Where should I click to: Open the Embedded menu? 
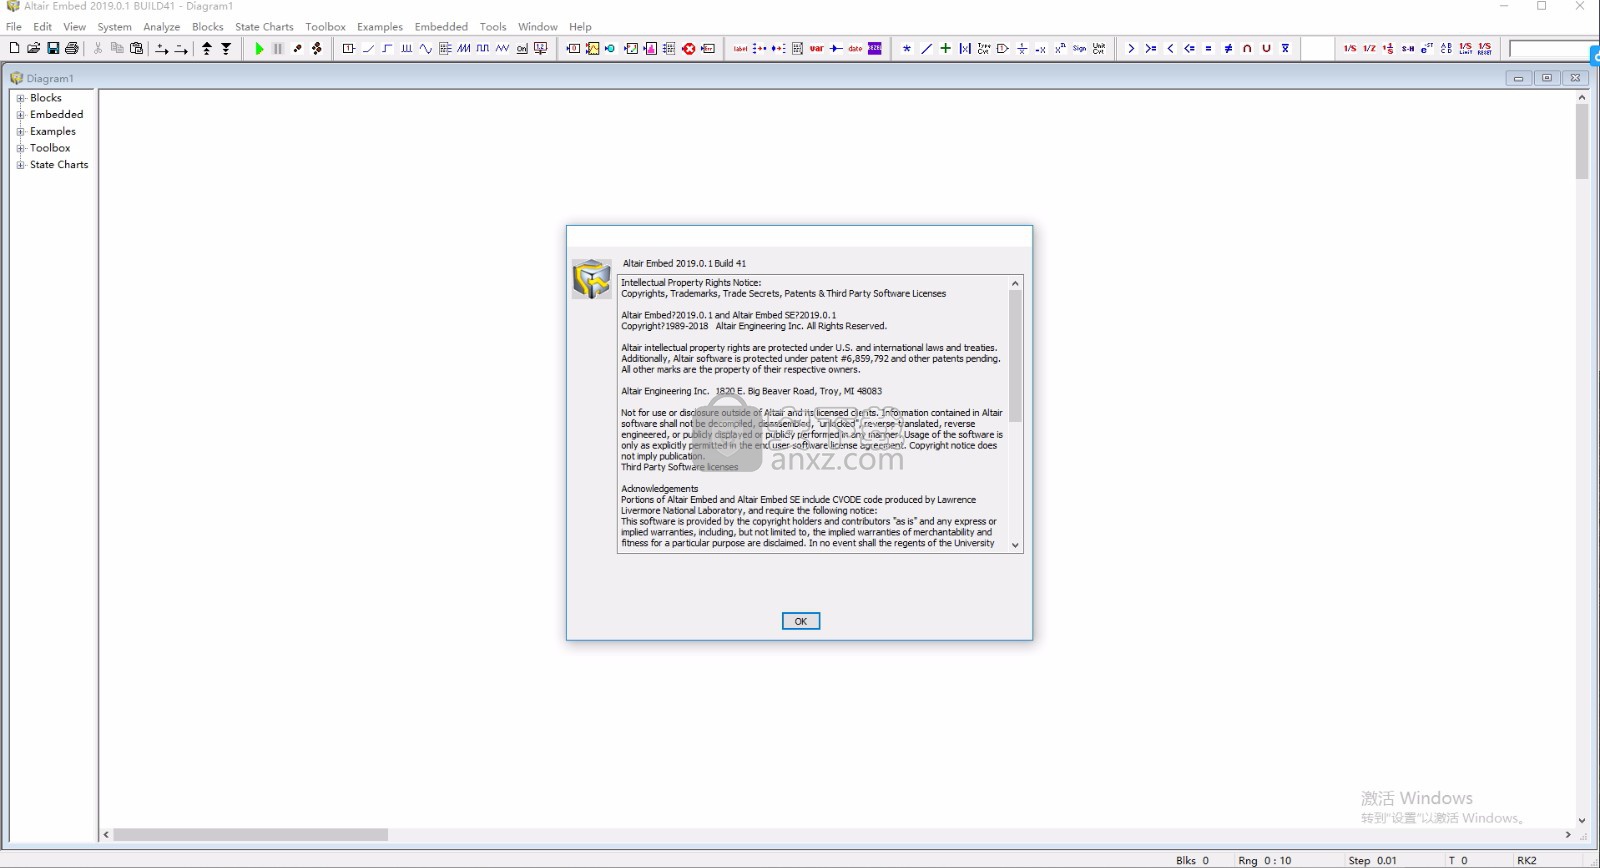click(441, 27)
